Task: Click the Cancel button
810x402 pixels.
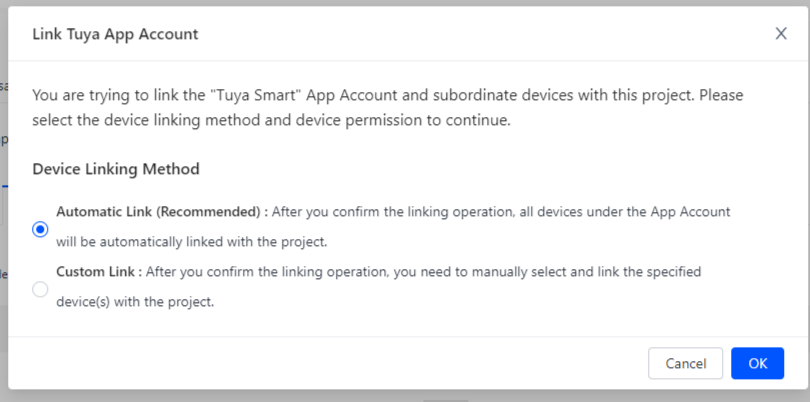Action: [x=685, y=363]
